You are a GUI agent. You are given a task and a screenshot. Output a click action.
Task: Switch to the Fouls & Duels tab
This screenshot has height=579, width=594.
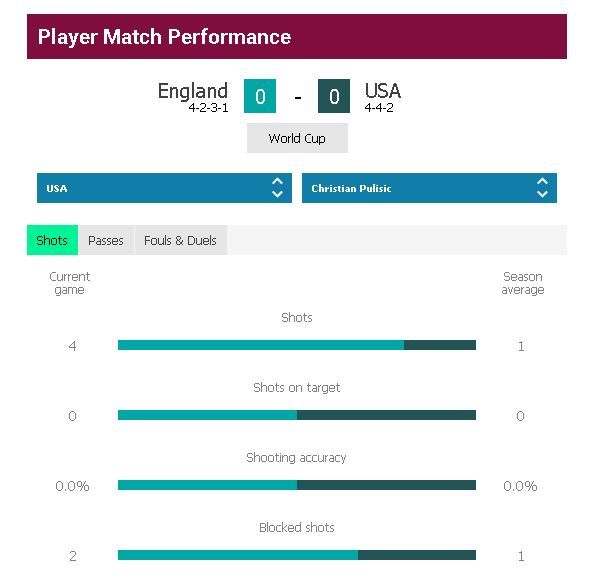(x=180, y=240)
